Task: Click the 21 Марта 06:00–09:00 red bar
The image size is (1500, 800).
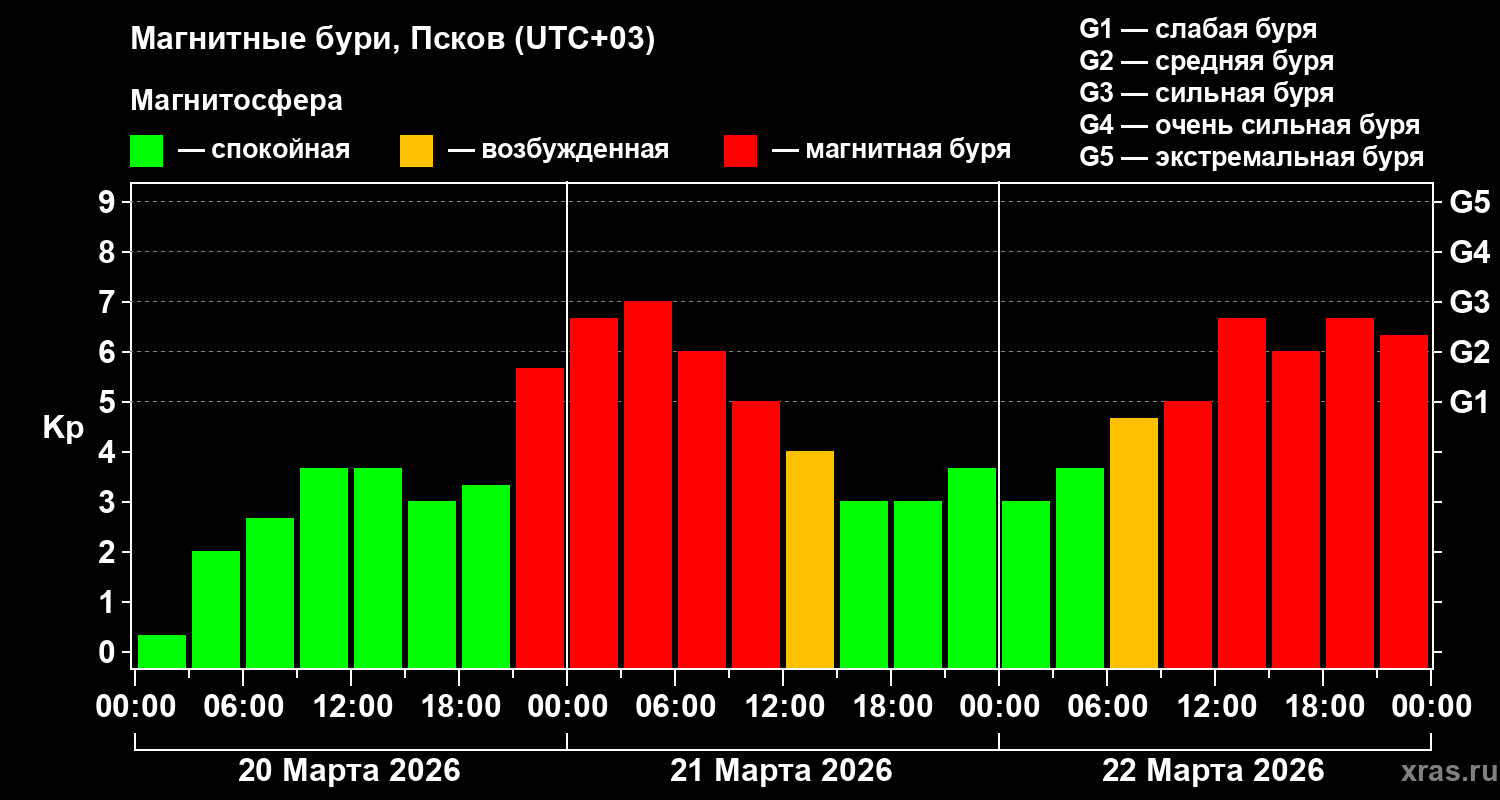Action: (702, 510)
